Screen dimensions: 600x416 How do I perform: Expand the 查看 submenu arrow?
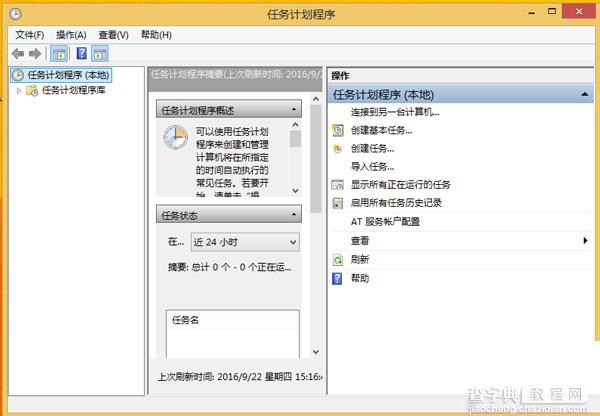click(585, 240)
